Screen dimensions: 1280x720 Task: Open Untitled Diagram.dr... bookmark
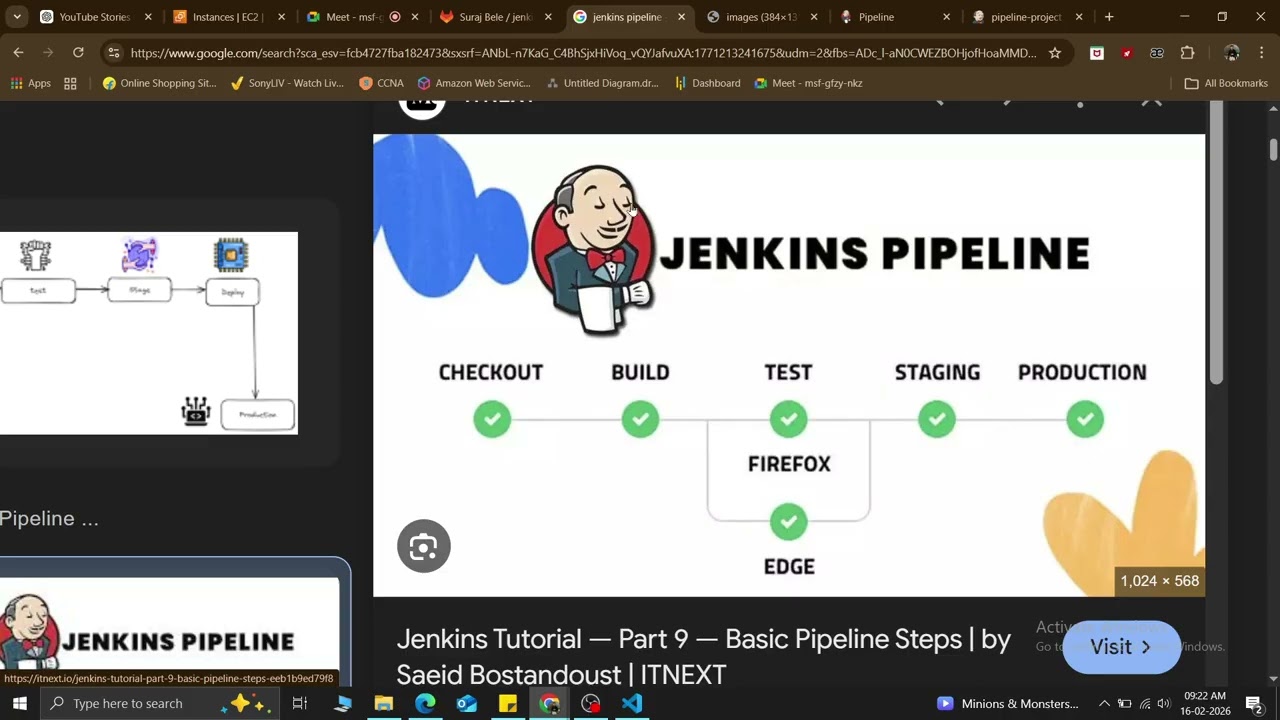coord(602,83)
